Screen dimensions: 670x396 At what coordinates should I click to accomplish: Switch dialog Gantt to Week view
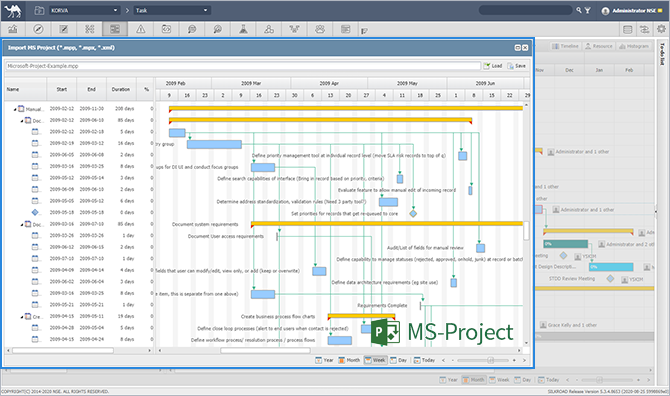pos(375,360)
